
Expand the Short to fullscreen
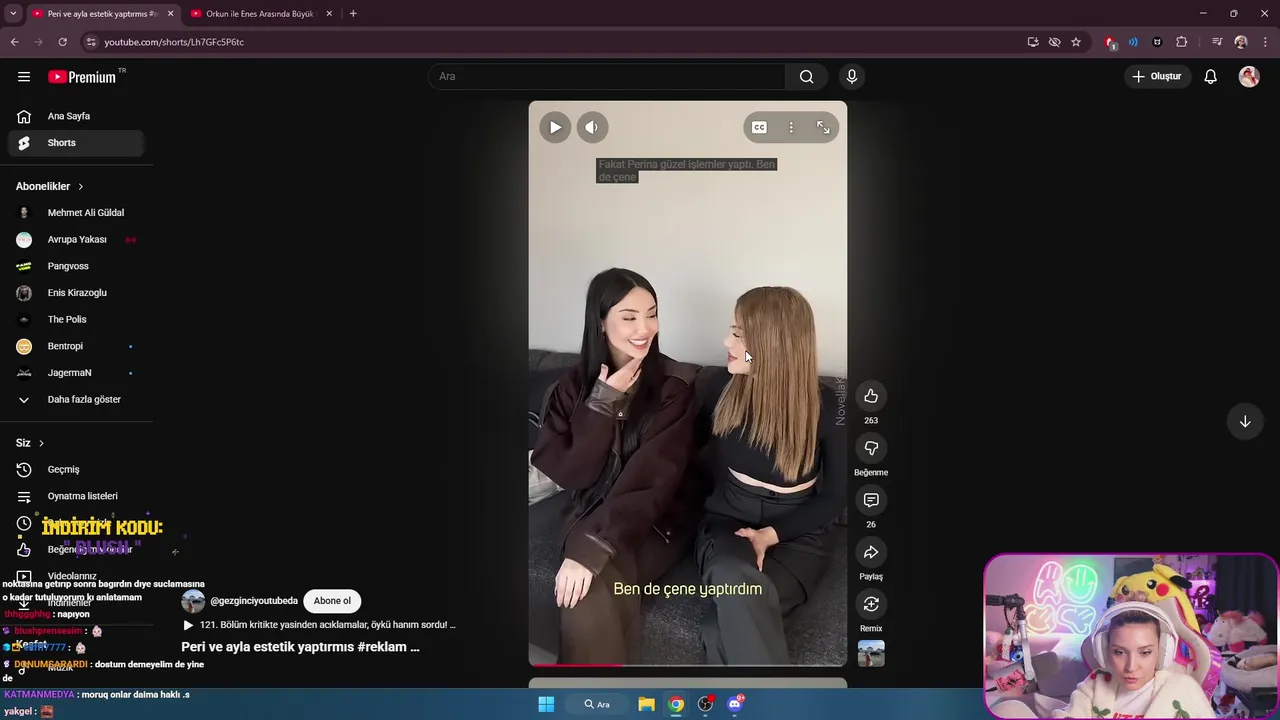pyautogui.click(x=823, y=127)
